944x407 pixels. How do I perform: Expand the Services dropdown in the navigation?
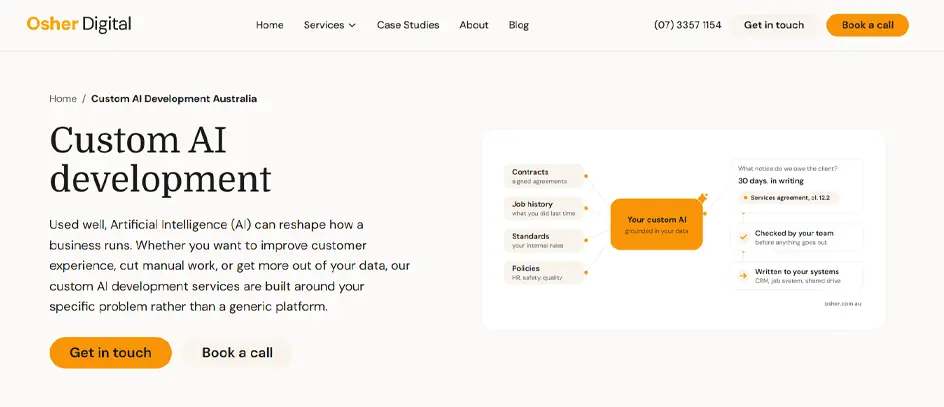(x=329, y=25)
